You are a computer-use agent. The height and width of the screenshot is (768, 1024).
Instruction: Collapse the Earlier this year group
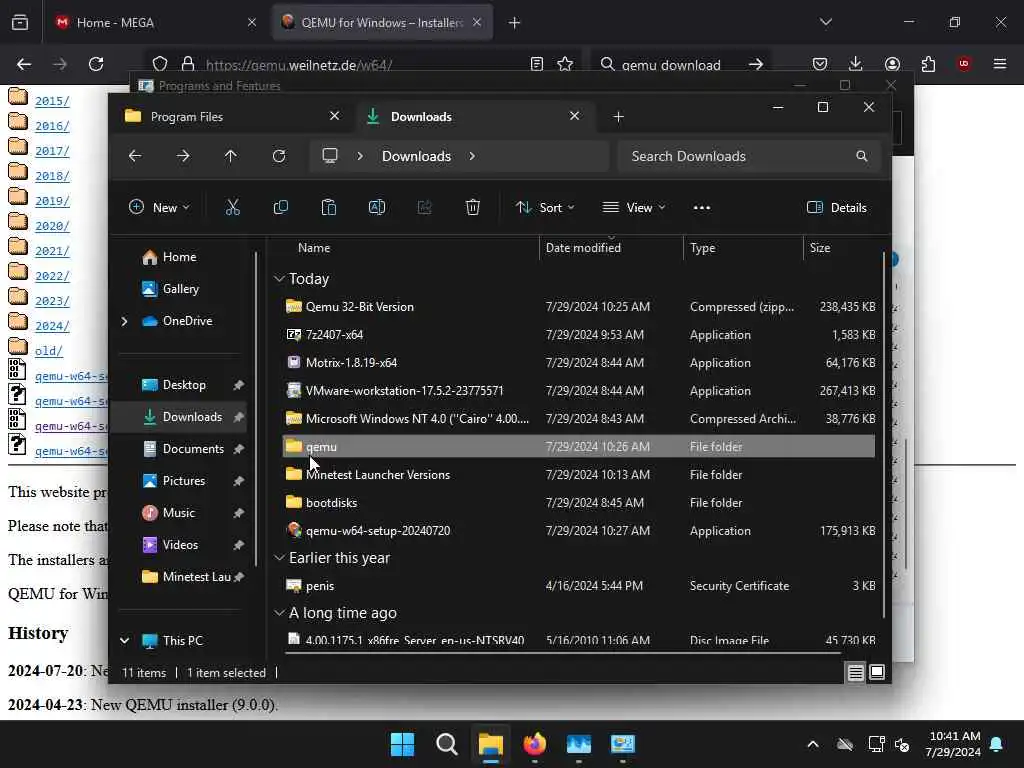(x=279, y=558)
